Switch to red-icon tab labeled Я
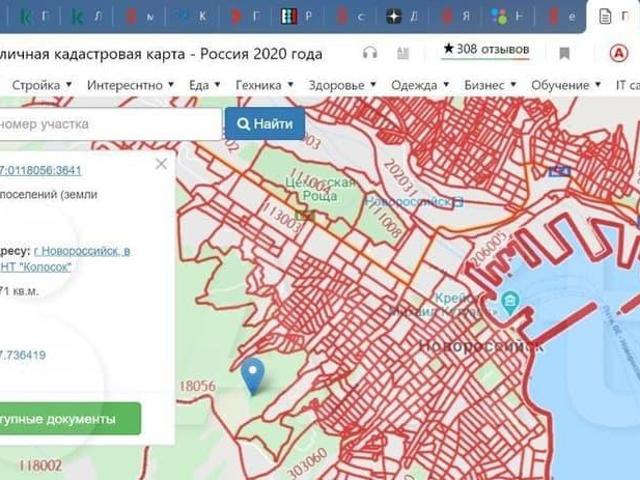 [x=455, y=16]
